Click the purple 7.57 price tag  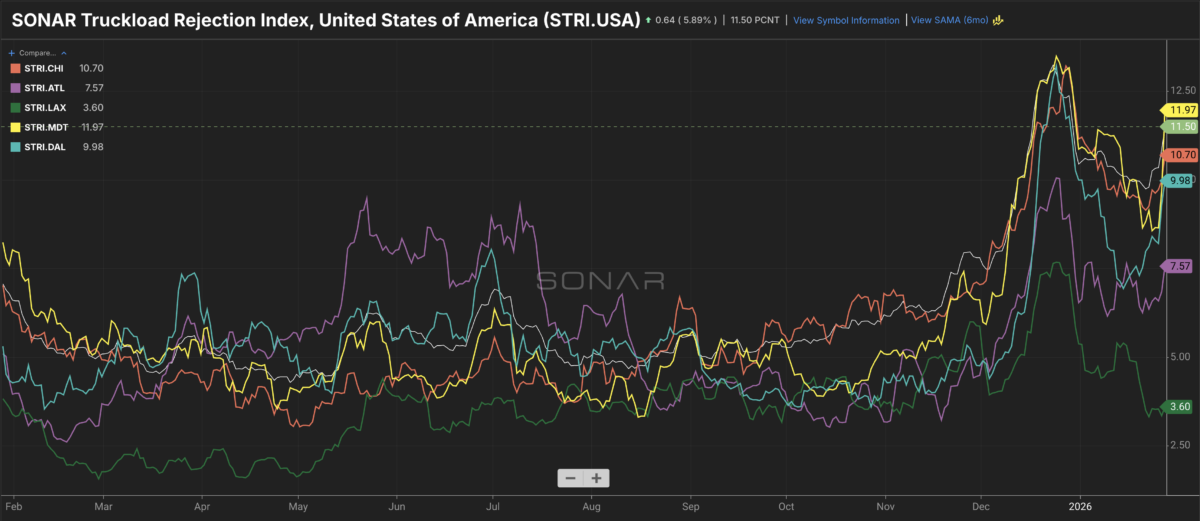click(x=1176, y=266)
